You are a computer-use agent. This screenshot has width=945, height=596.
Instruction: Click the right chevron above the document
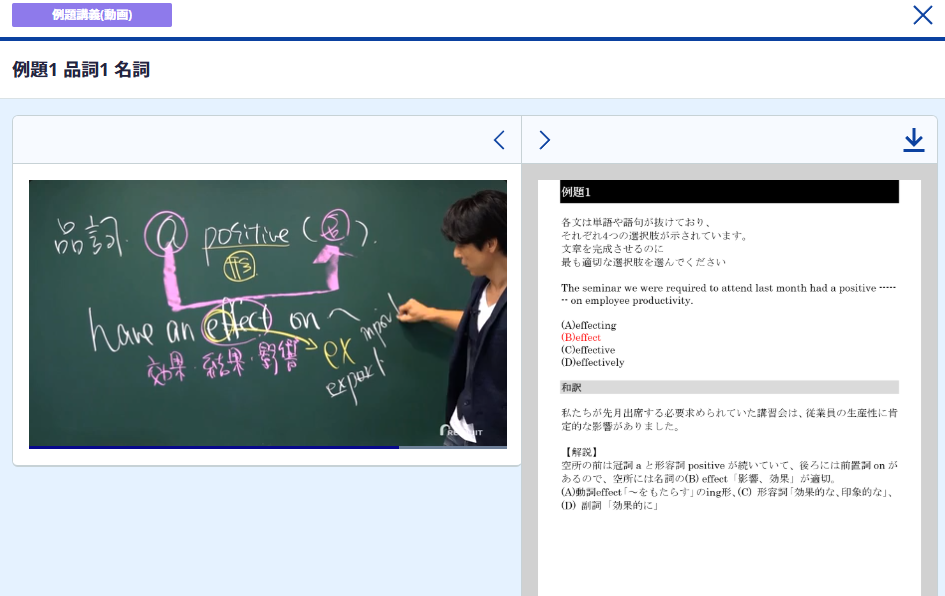(544, 140)
